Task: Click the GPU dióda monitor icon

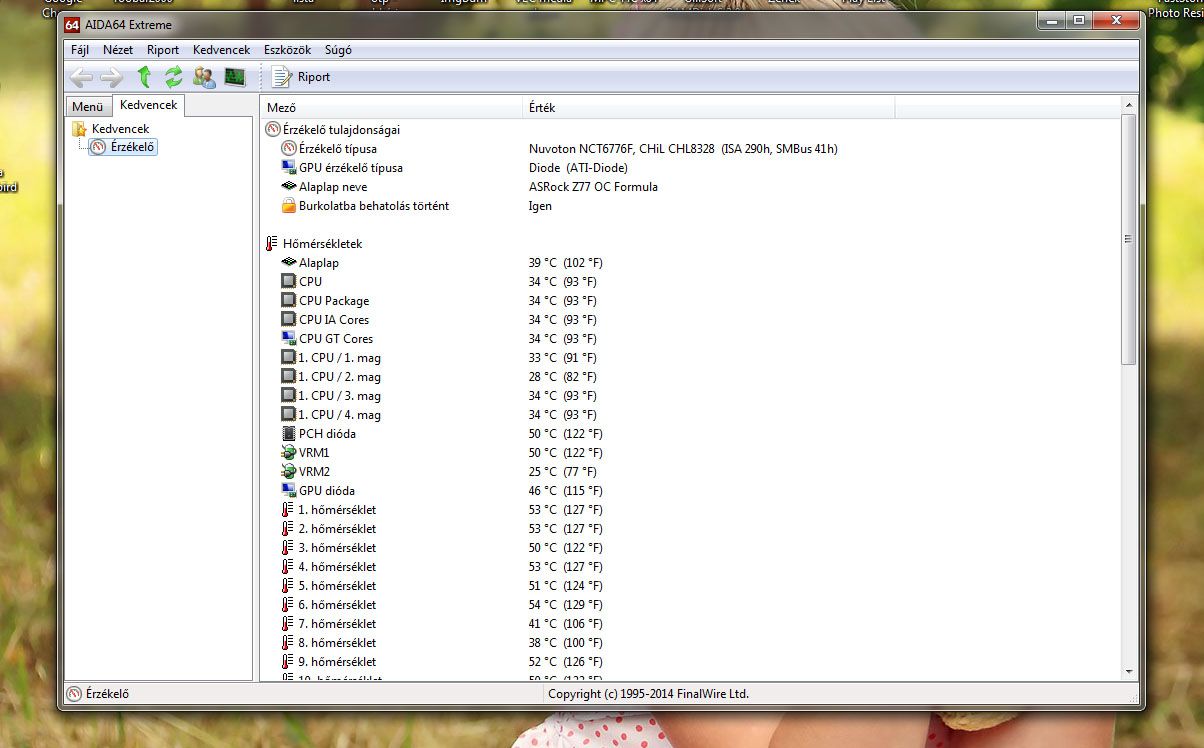Action: [289, 490]
